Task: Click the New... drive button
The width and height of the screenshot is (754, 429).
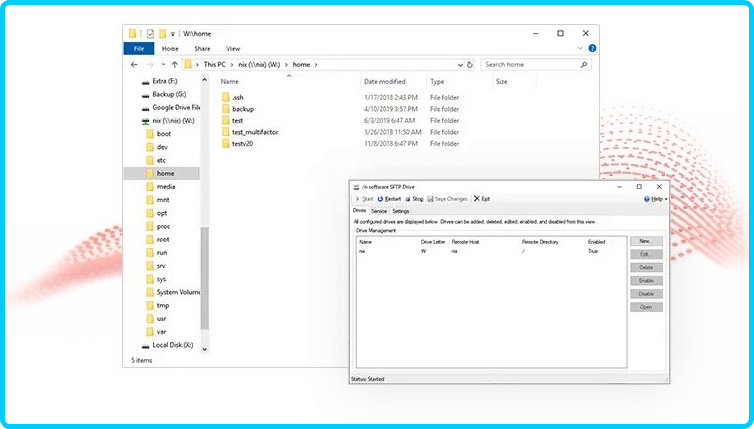Action: pos(645,241)
